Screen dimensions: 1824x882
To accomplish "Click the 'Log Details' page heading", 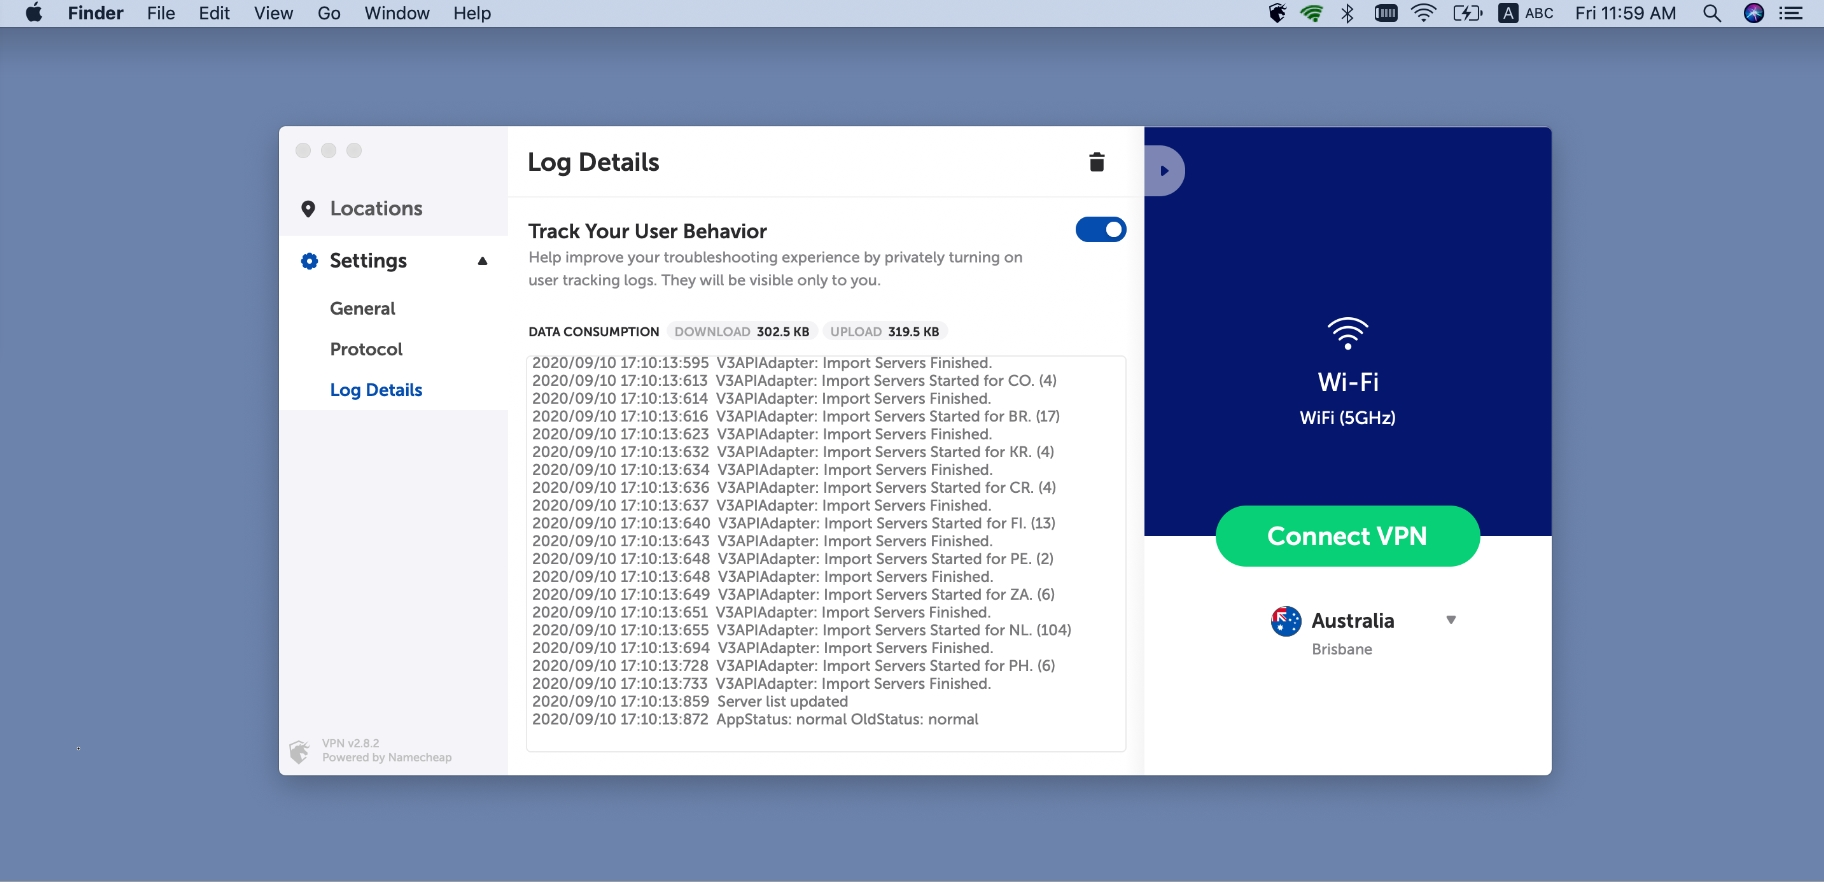I will (x=593, y=163).
